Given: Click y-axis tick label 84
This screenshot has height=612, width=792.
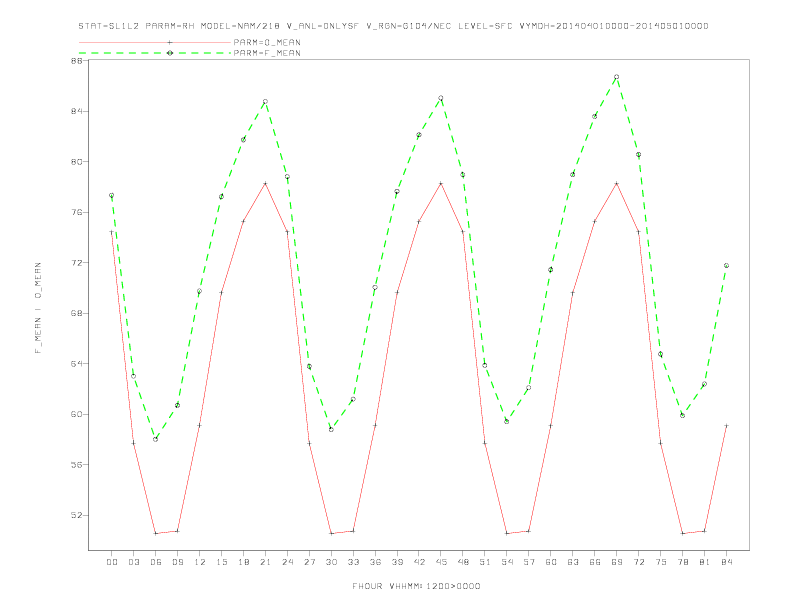Looking at the screenshot, I should [x=77, y=111].
